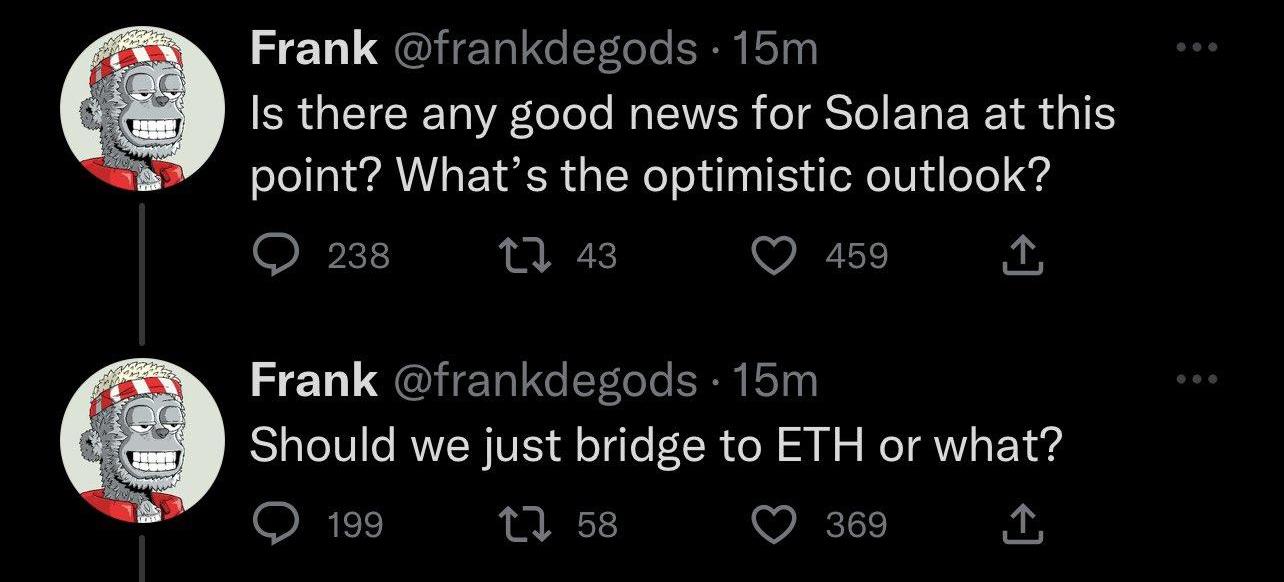This screenshot has width=1284, height=582.
Task: Click the 15m timestamp on the ETH tweet
Action: 775,380
